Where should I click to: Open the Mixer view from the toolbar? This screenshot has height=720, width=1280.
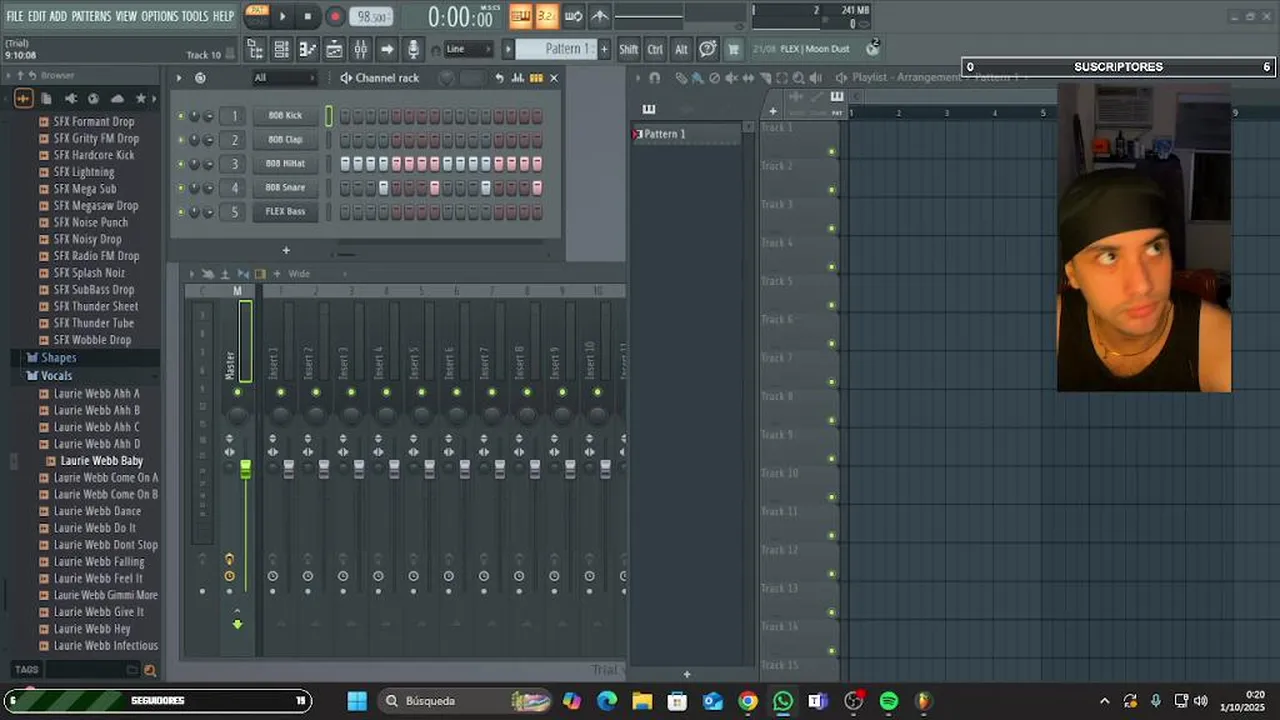(361, 49)
